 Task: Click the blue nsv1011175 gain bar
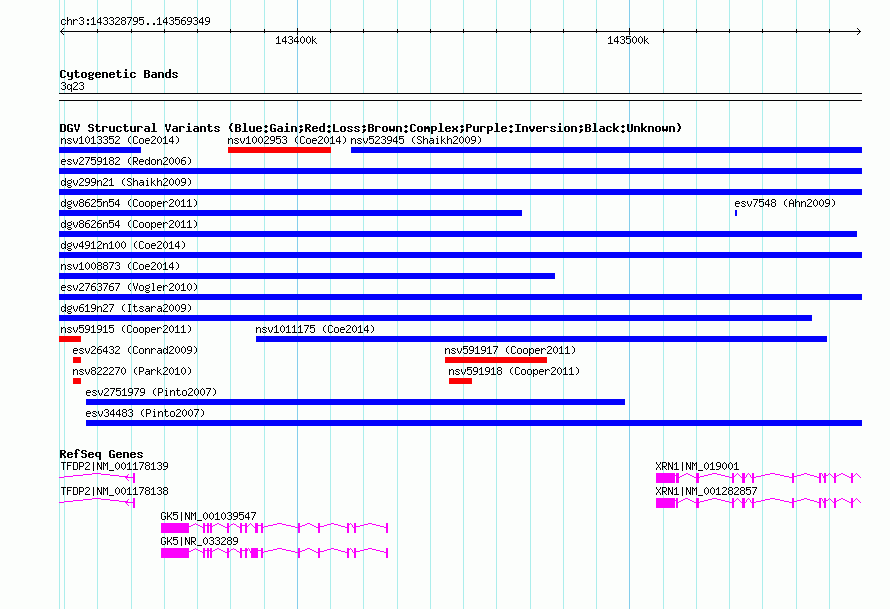click(x=541, y=339)
